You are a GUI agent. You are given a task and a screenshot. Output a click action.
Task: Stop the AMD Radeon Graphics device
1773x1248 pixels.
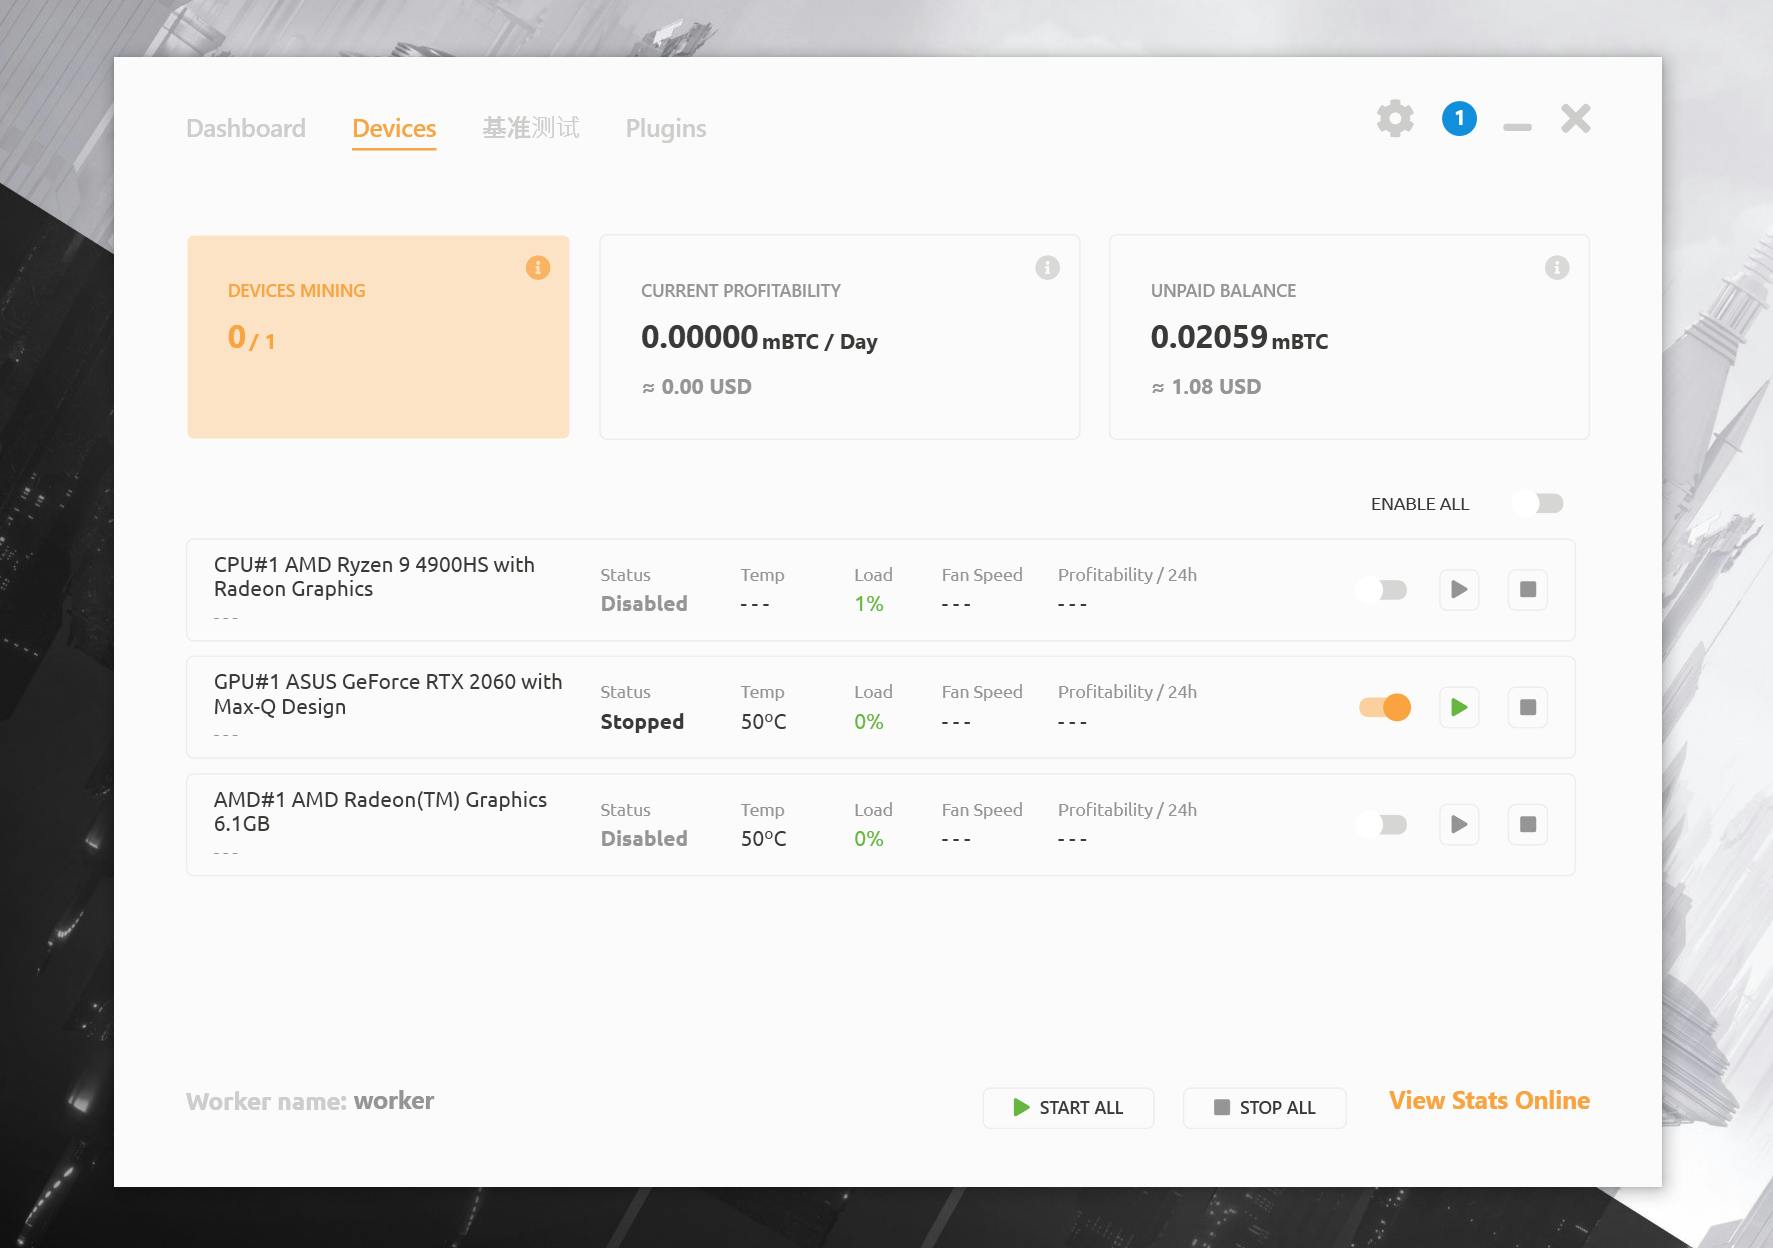pyautogui.click(x=1527, y=825)
